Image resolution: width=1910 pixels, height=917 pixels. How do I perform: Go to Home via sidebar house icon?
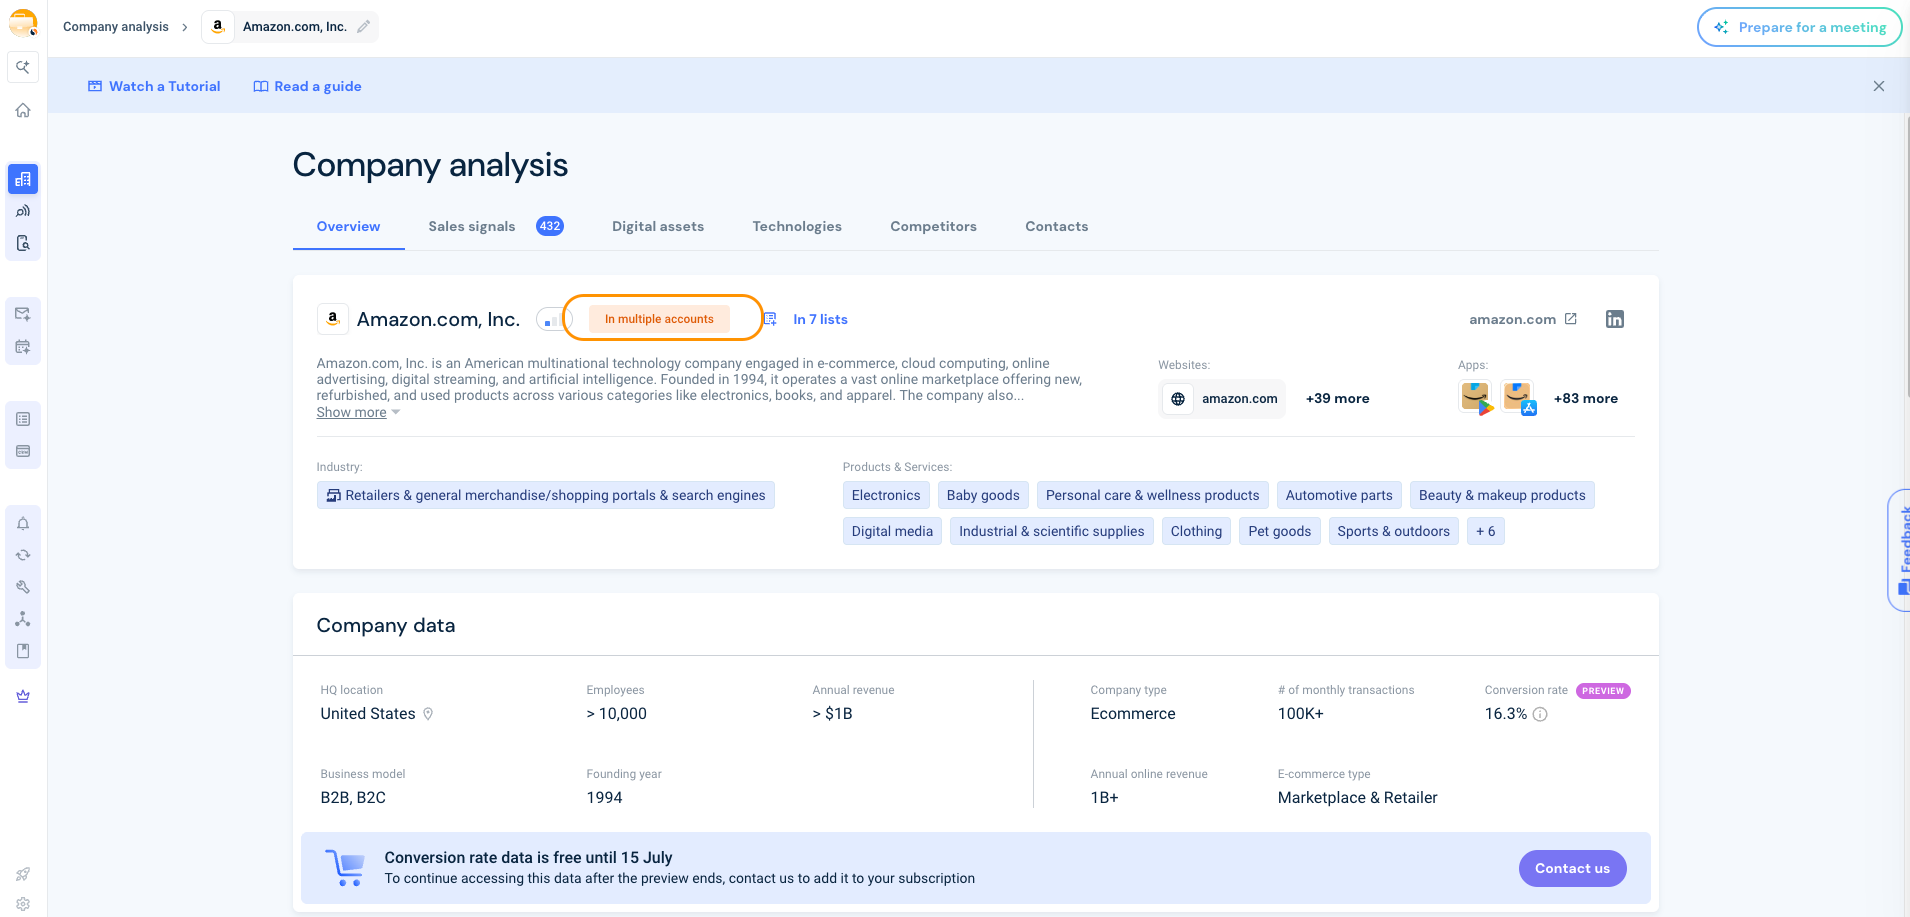[x=23, y=110]
